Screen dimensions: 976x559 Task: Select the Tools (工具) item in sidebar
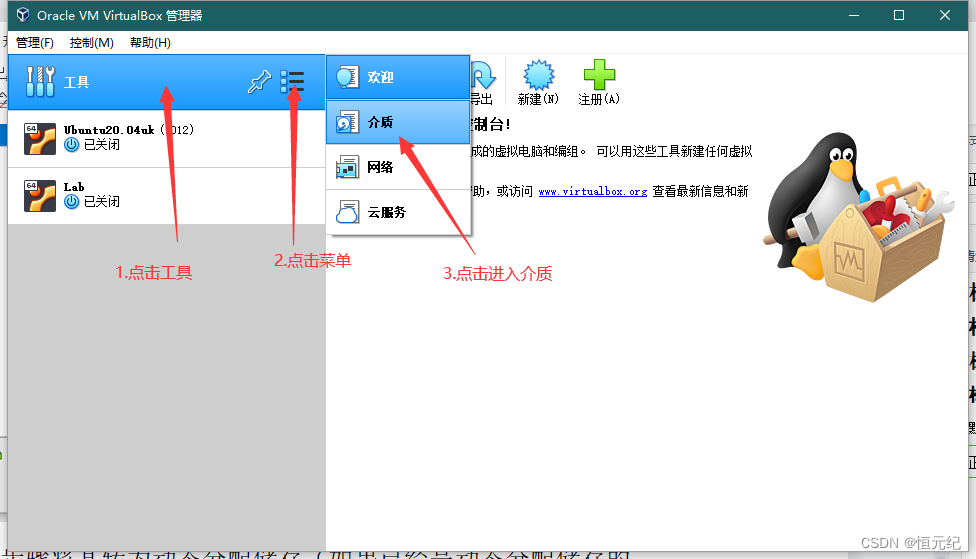point(166,82)
